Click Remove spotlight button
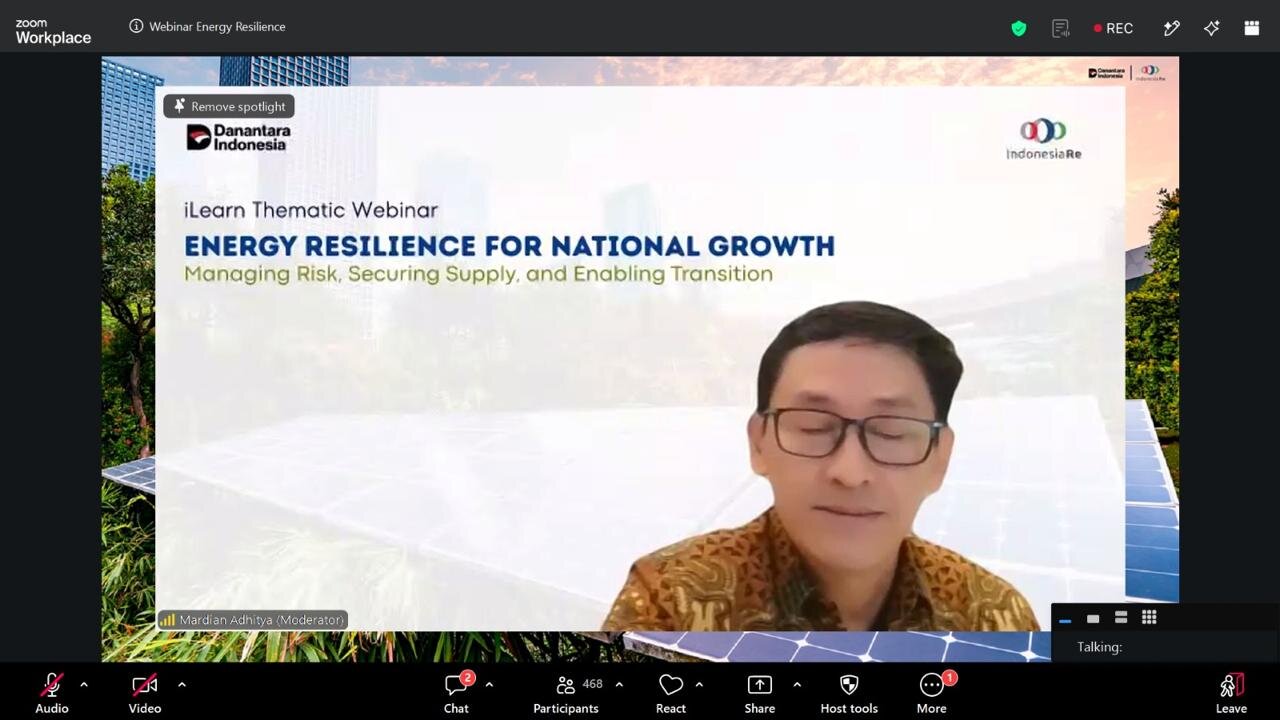Image resolution: width=1280 pixels, height=720 pixels. point(229,106)
